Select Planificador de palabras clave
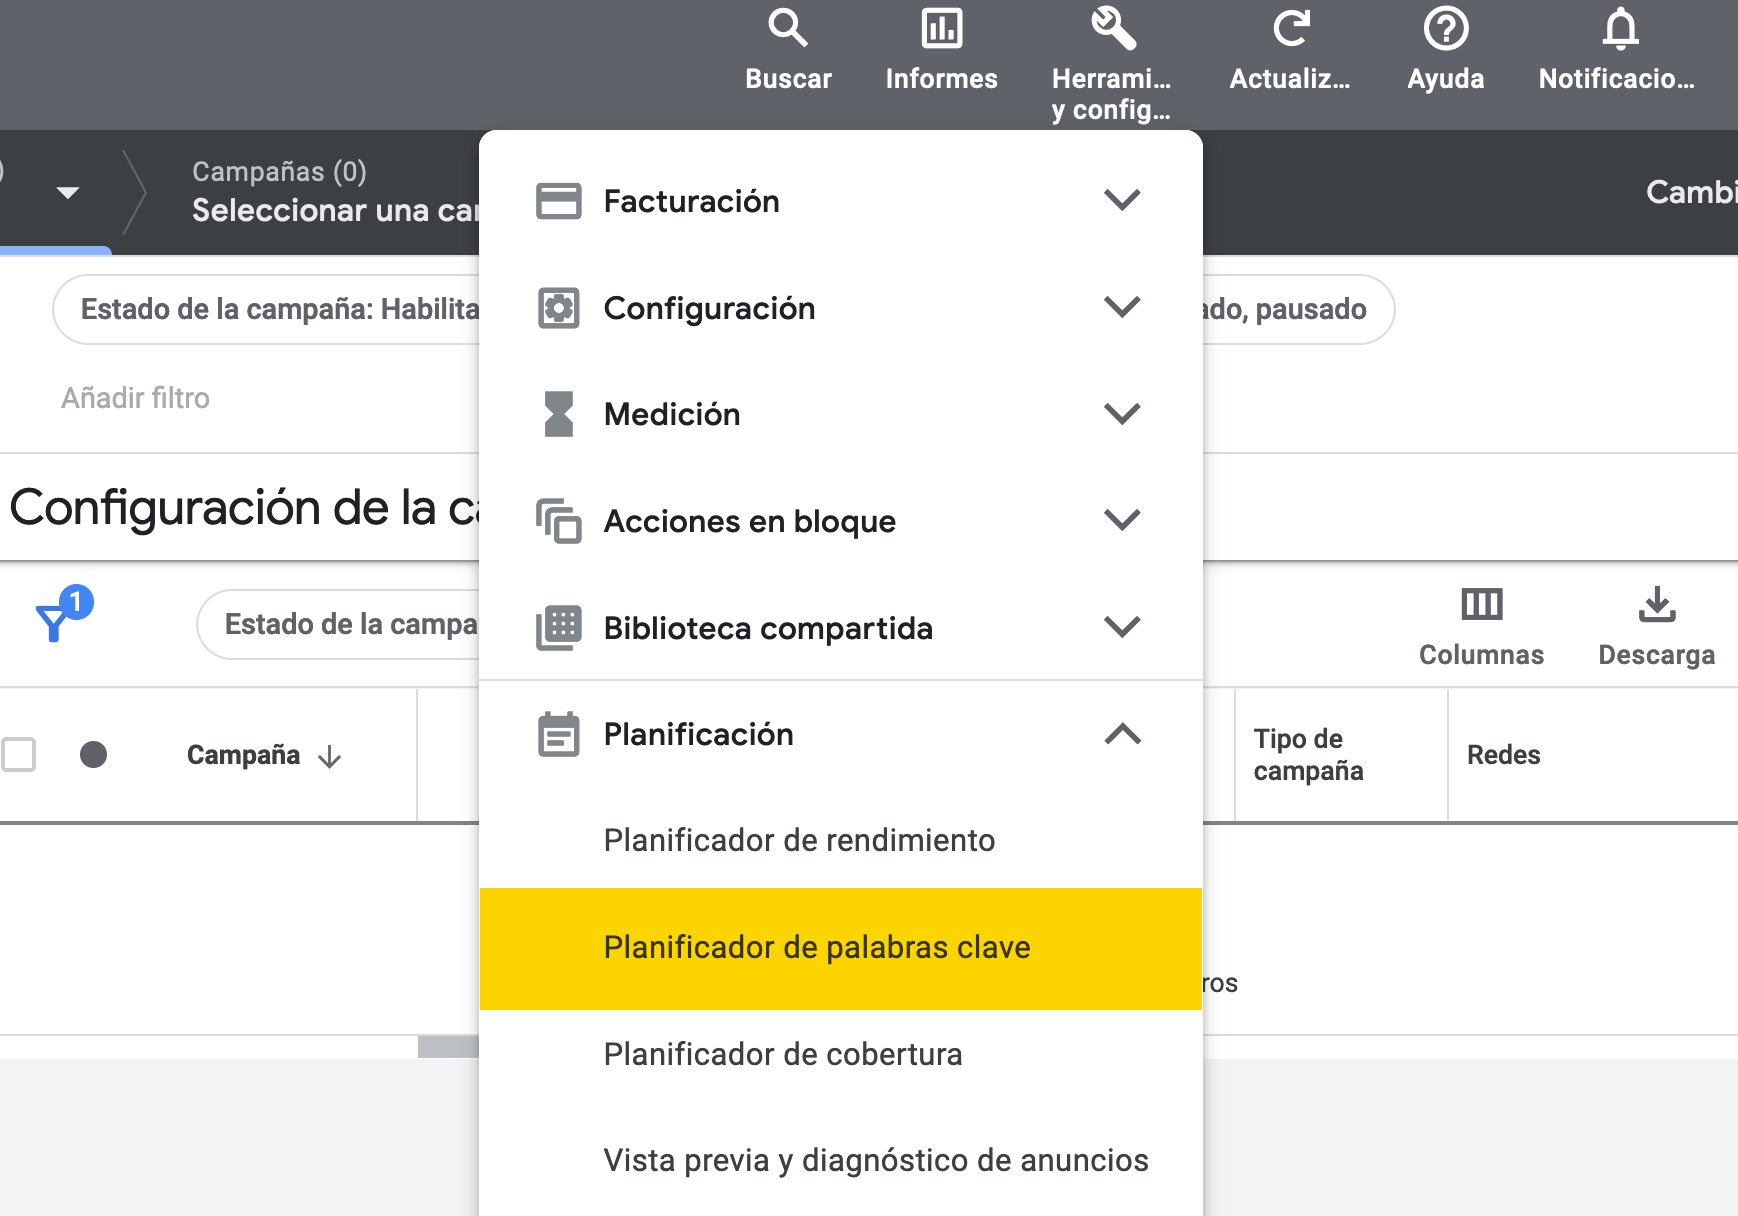1738x1216 pixels. pyautogui.click(x=816, y=947)
